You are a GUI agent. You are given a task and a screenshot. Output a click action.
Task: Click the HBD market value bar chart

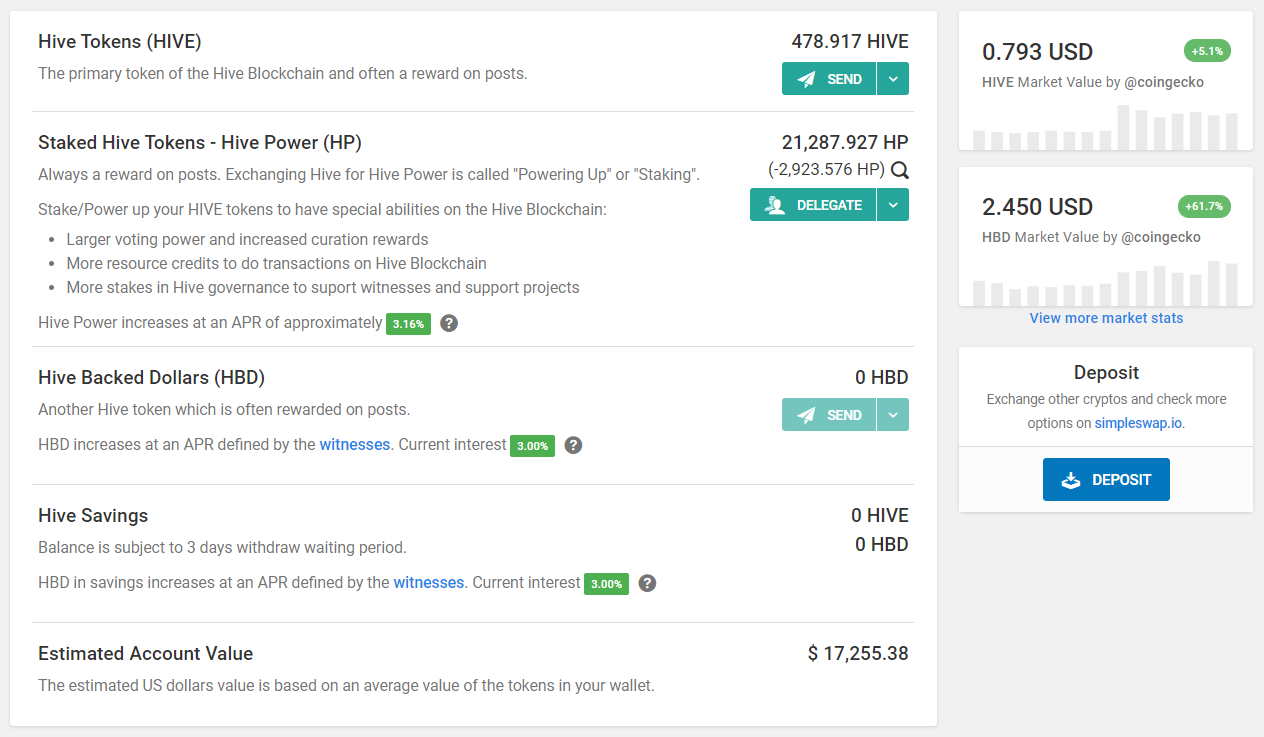[1106, 283]
